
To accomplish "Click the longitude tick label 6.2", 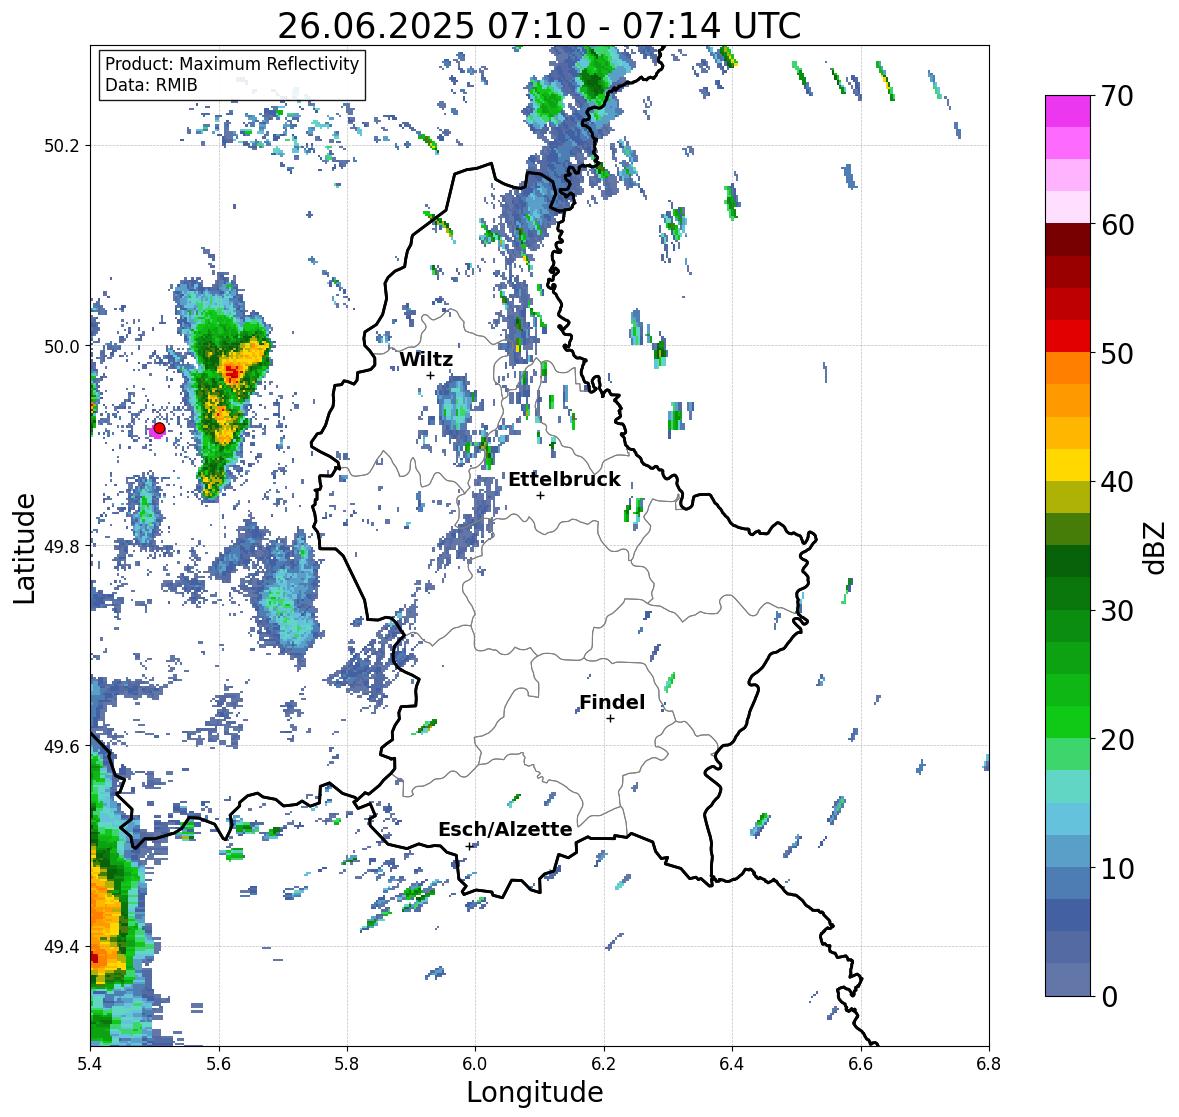I will [x=604, y=1064].
